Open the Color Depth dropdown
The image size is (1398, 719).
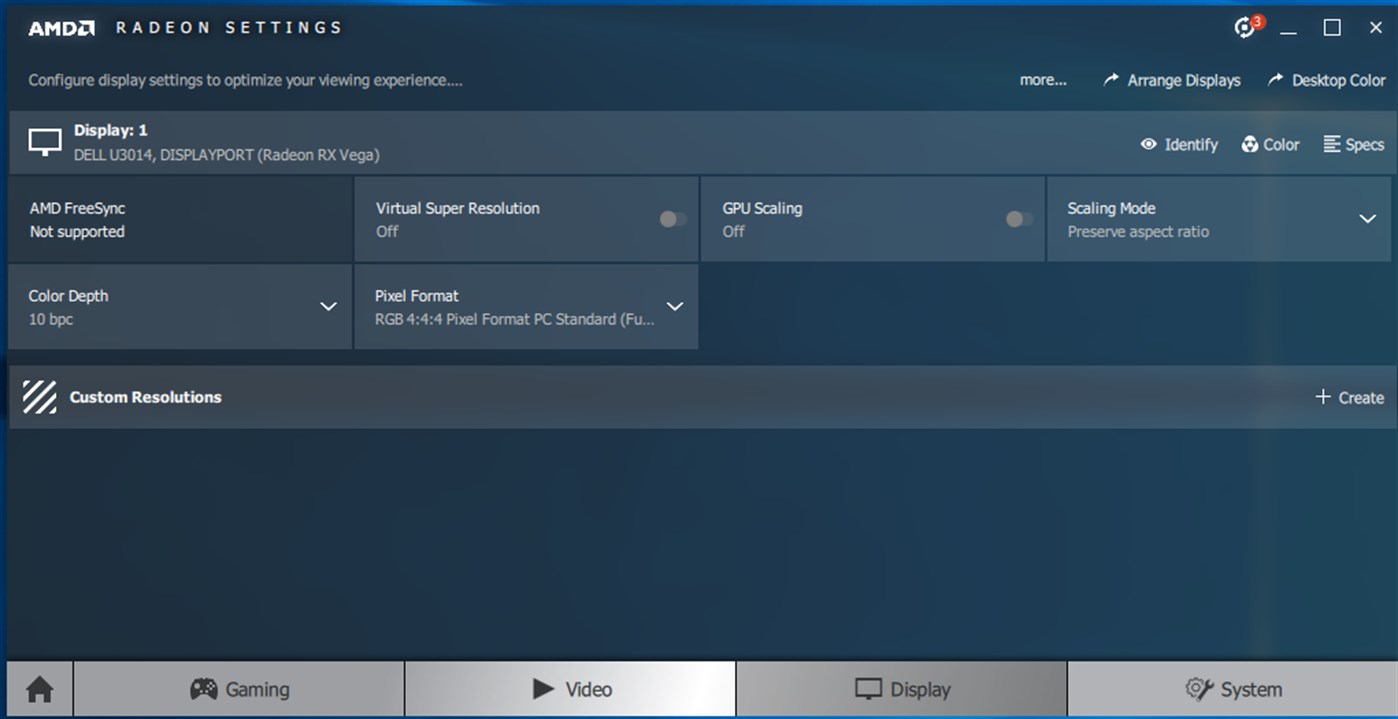(x=329, y=307)
